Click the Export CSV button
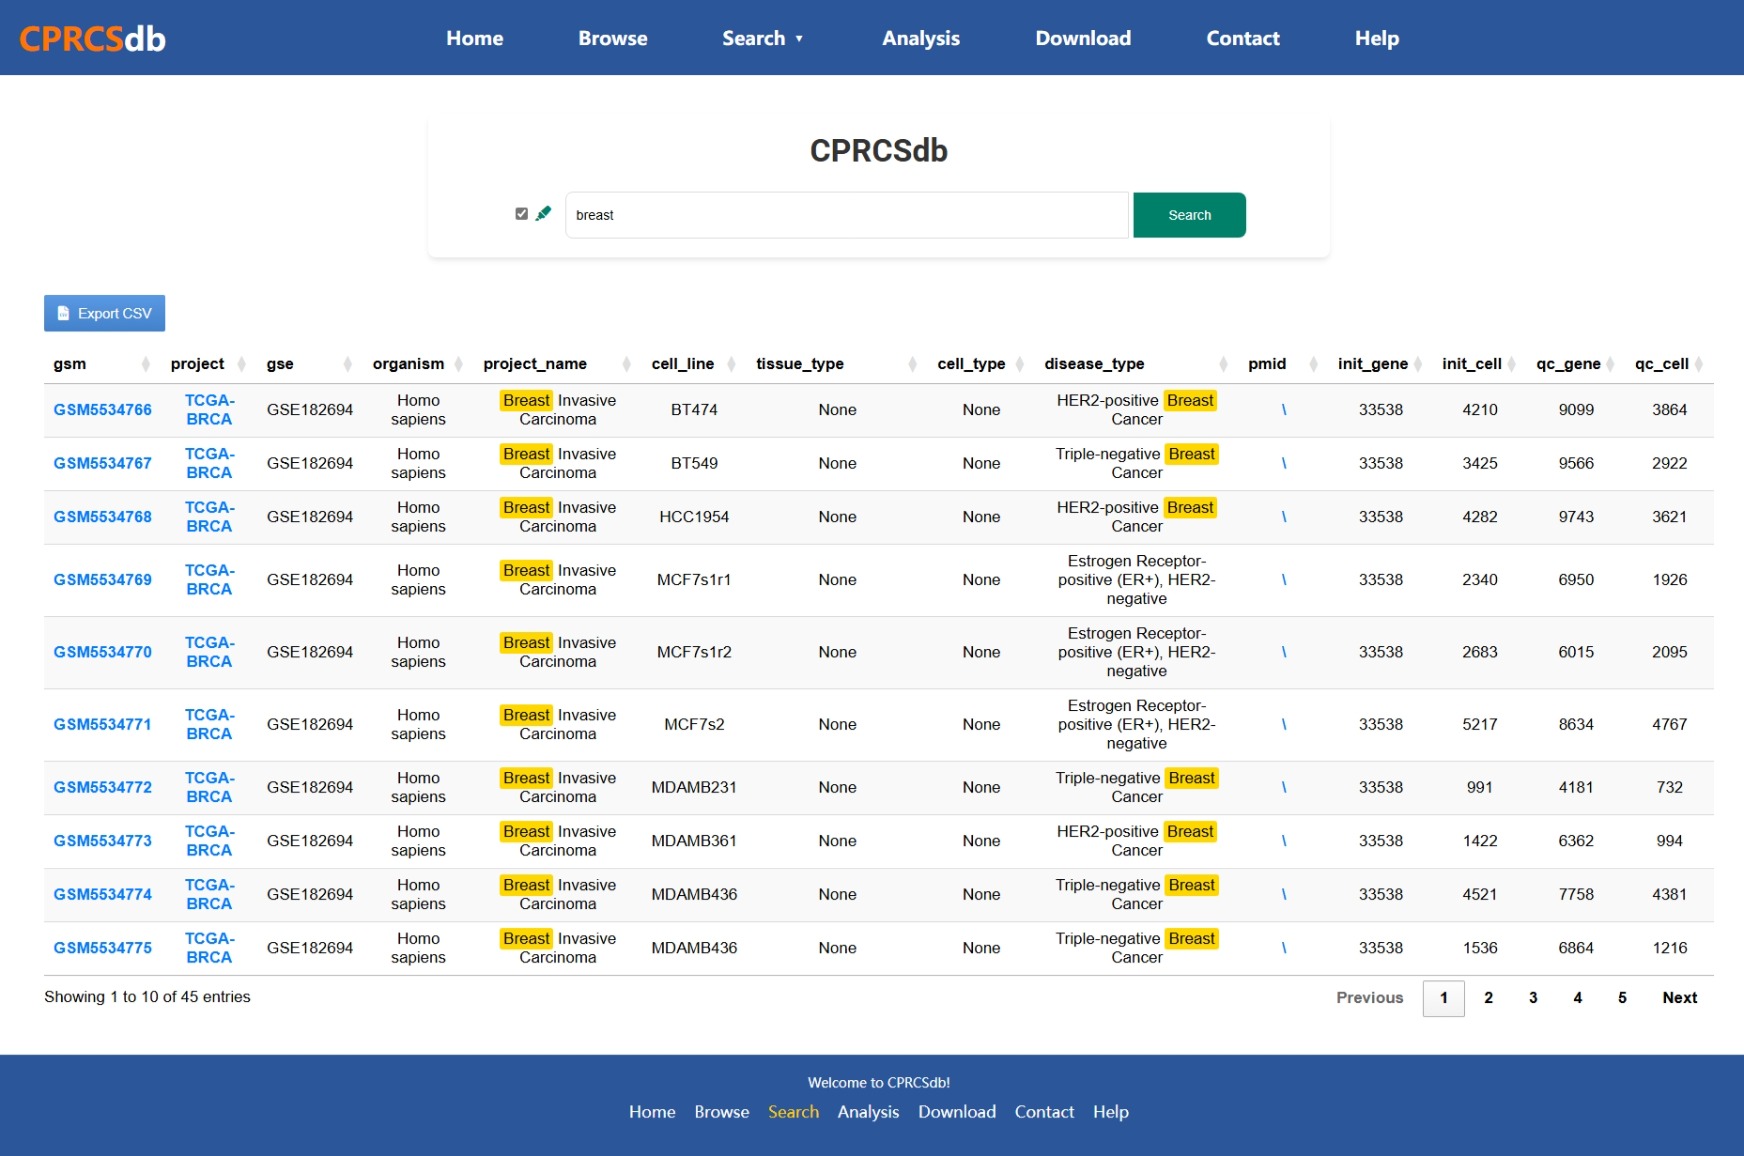Image resolution: width=1744 pixels, height=1156 pixels. (104, 313)
